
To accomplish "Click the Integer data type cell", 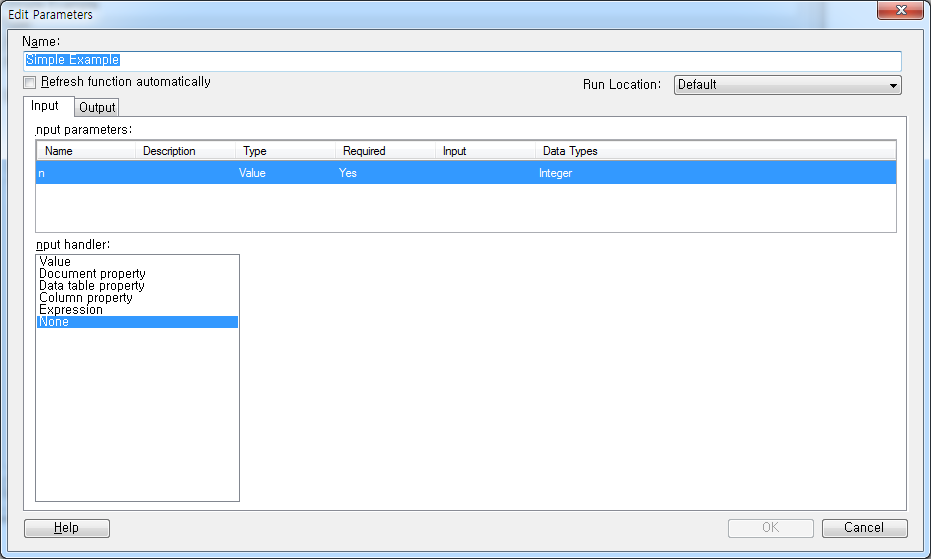I will [x=555, y=173].
